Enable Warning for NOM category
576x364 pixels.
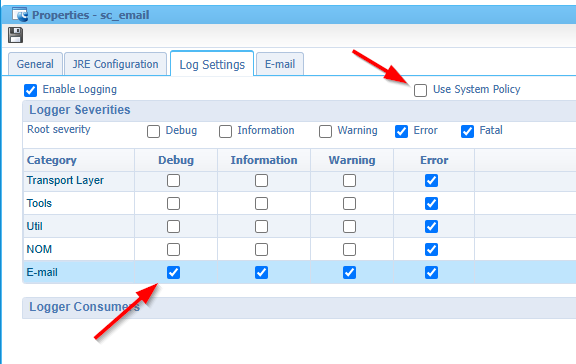[x=349, y=249]
